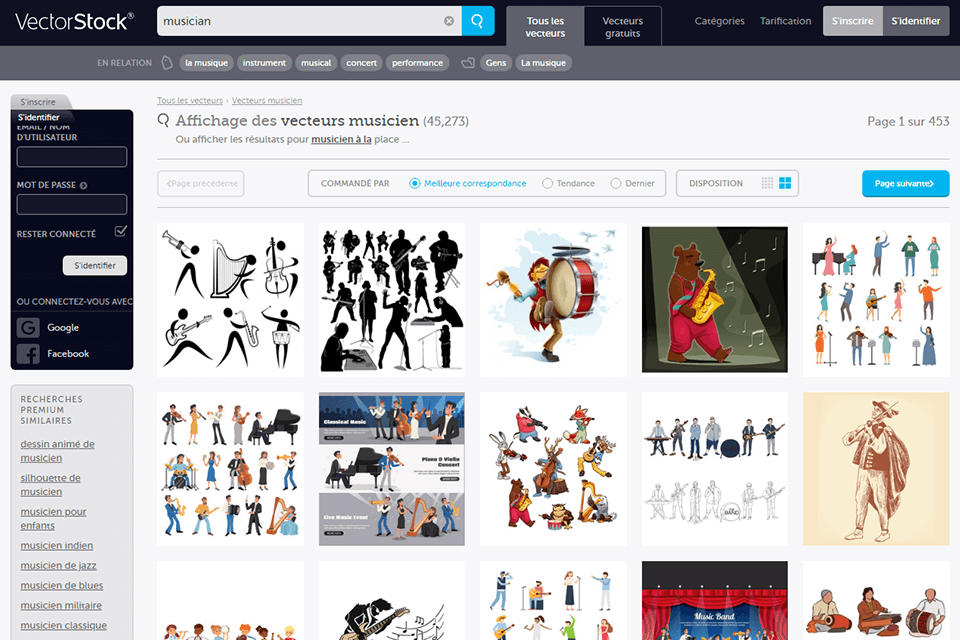This screenshot has width=960, height=640.
Task: Select the small grid layout icon
Action: (x=767, y=183)
